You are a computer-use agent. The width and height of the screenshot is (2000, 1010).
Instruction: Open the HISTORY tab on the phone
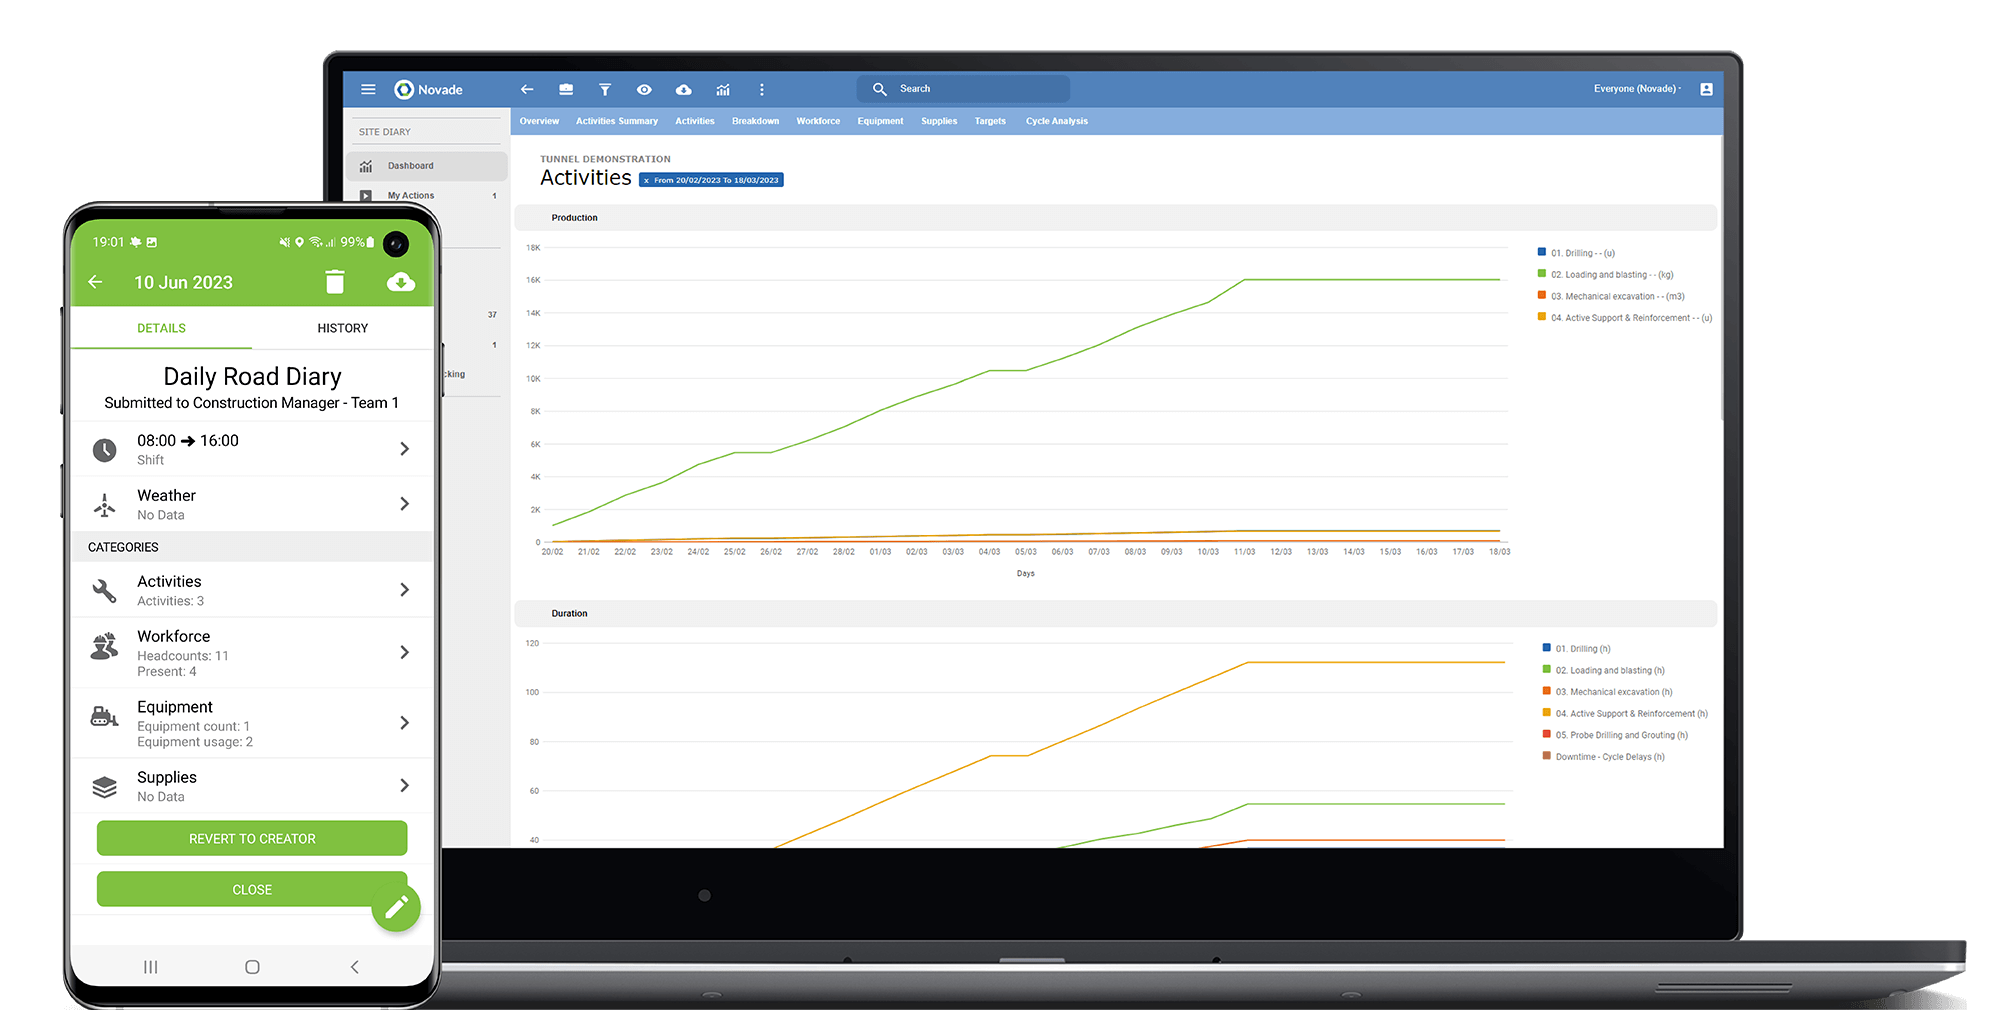342,327
